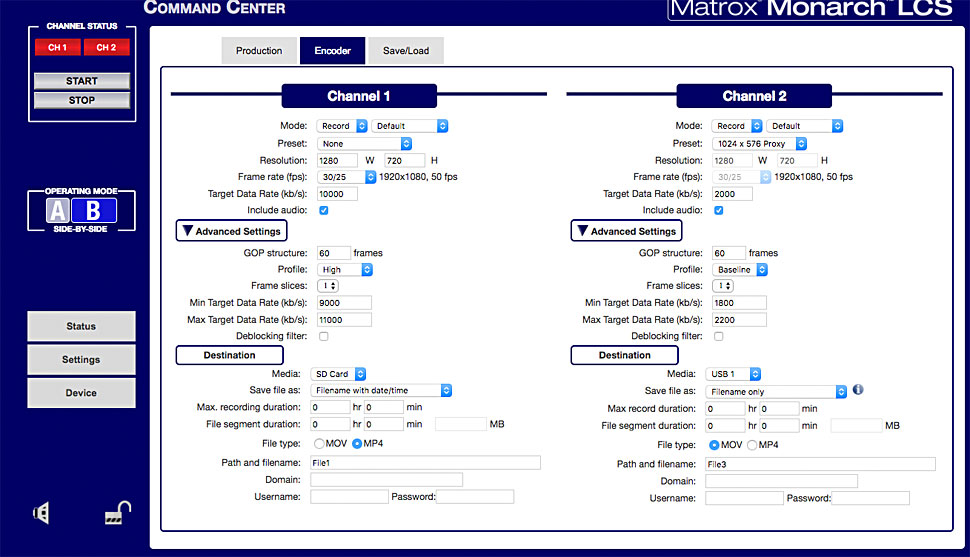This screenshot has width=970, height=557.
Task: Change Channel 2 Frame slices stepper
Action: click(723, 286)
